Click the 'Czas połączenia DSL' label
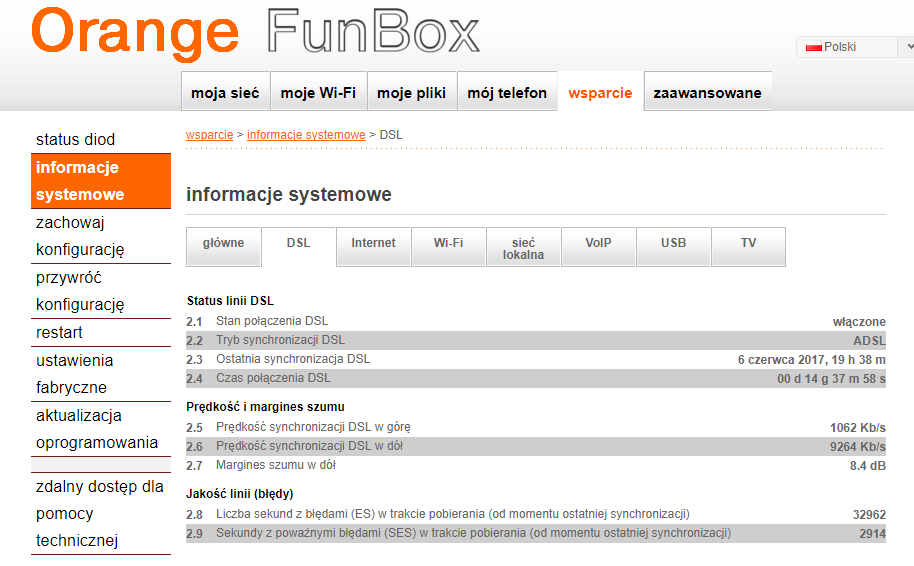This screenshot has height=566, width=914. coord(273,378)
